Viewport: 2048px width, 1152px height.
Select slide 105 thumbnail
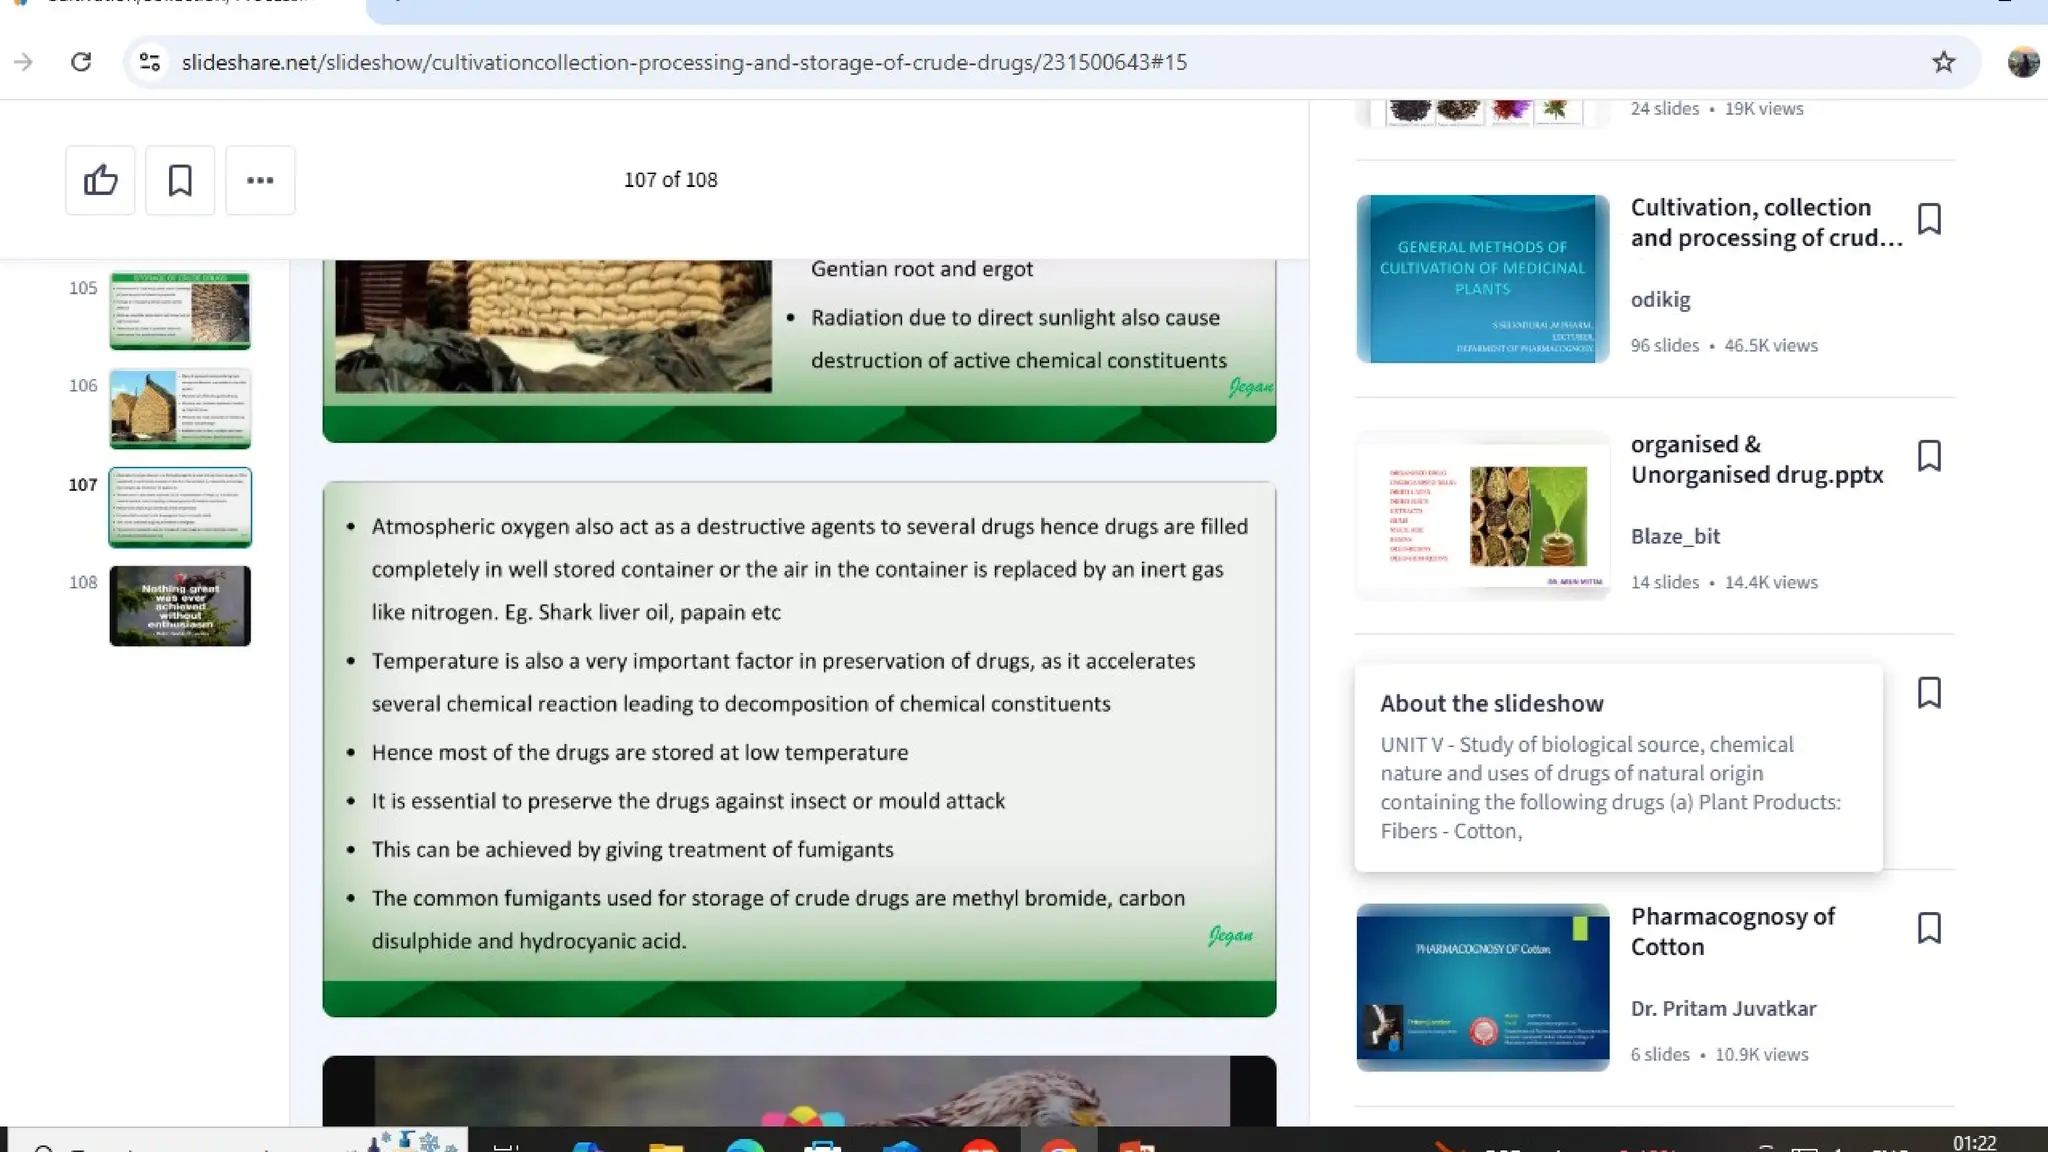click(x=180, y=310)
